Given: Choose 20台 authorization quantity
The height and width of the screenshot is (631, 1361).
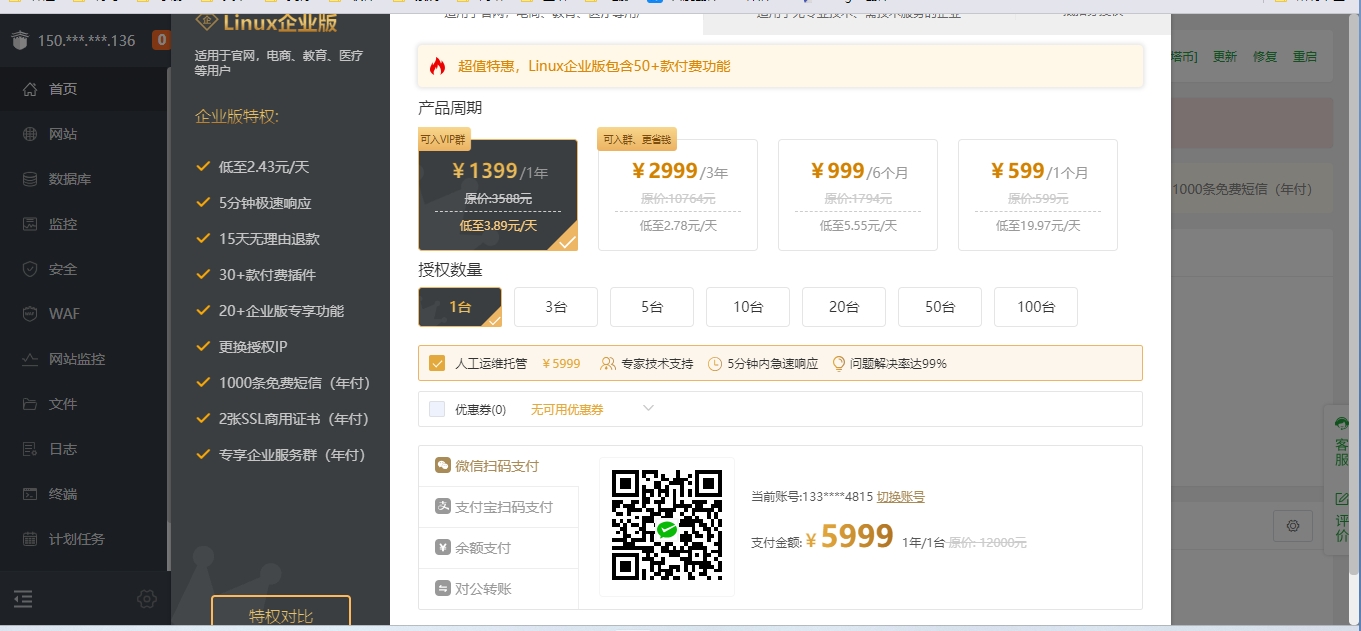Looking at the screenshot, I should coord(844,307).
